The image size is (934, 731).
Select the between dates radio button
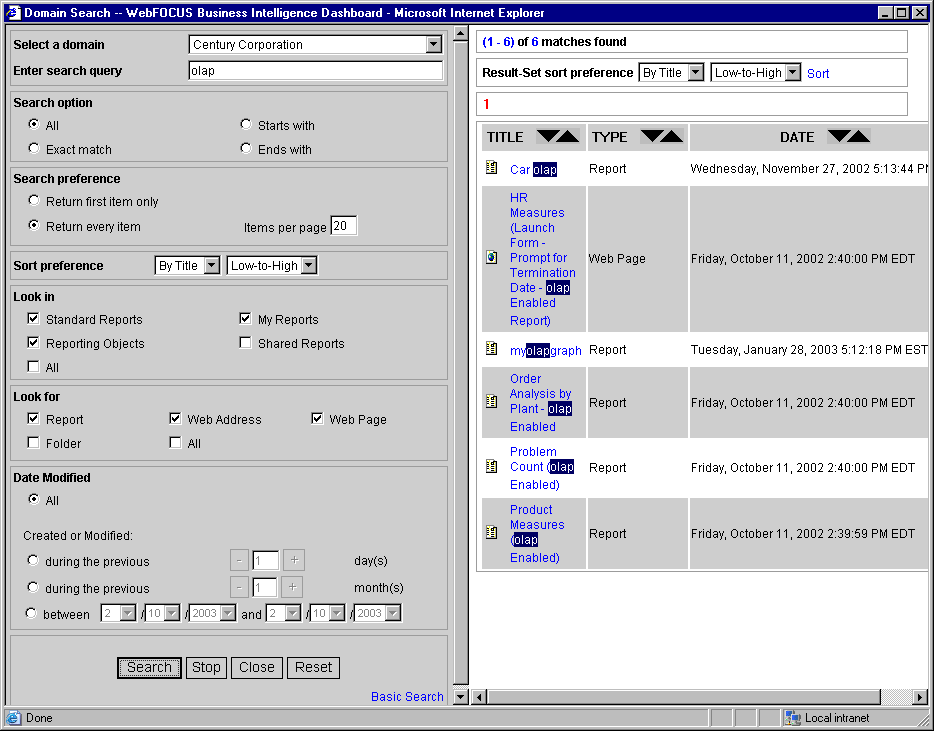pos(31,613)
